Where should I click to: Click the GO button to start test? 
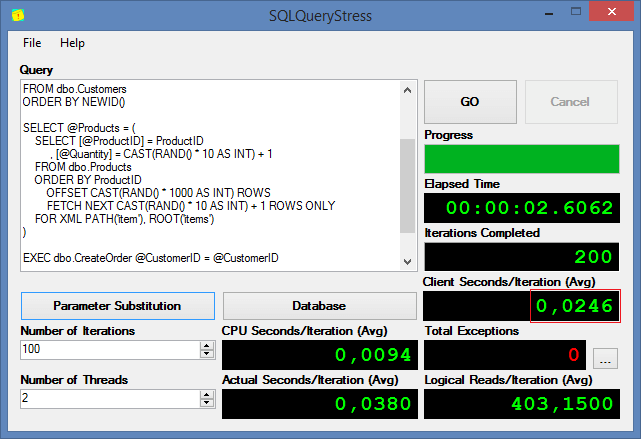pos(470,102)
